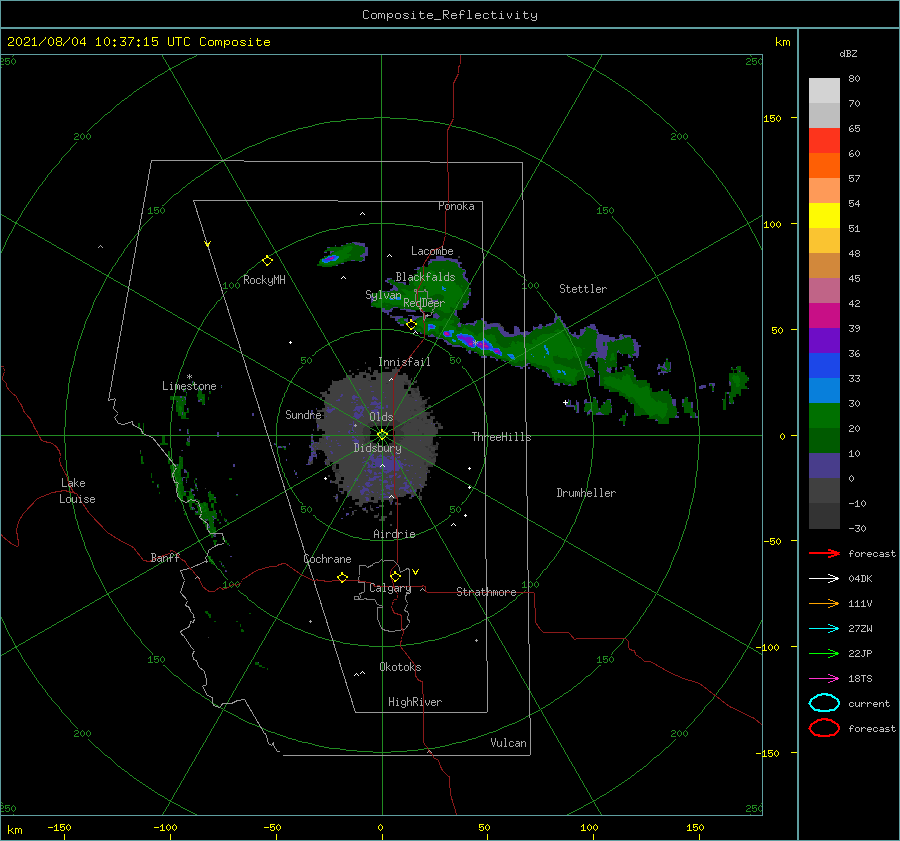Pick the purple 36-39 dBZ color band

pos(824,340)
